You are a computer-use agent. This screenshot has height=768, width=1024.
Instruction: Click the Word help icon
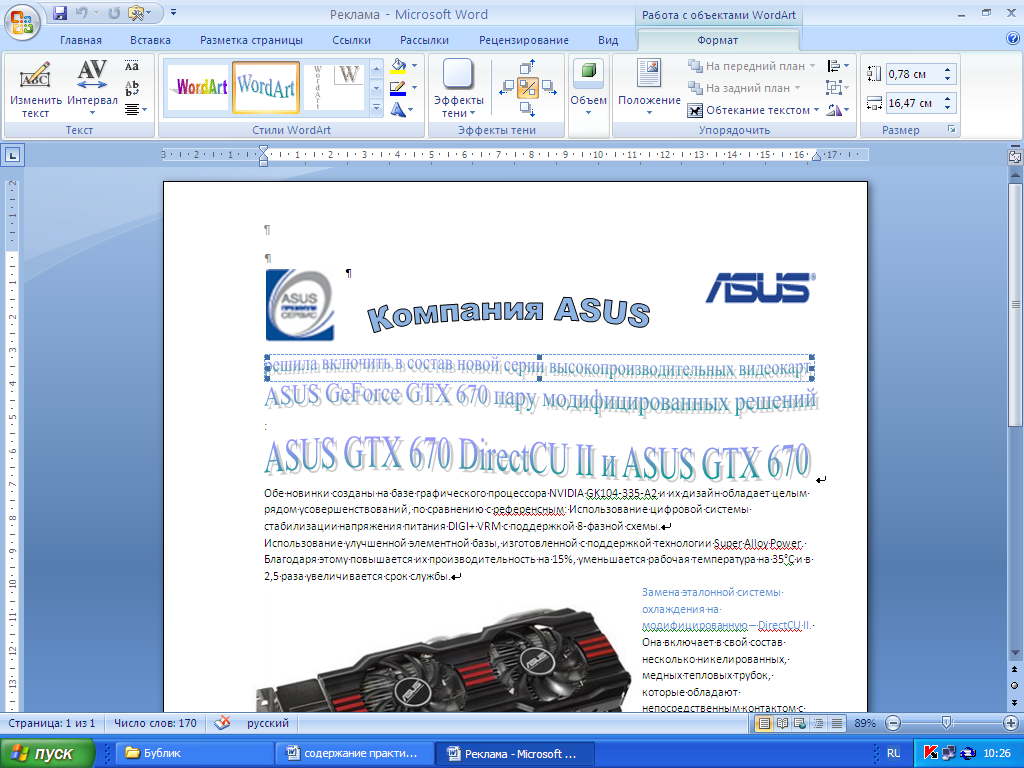(x=1013, y=39)
